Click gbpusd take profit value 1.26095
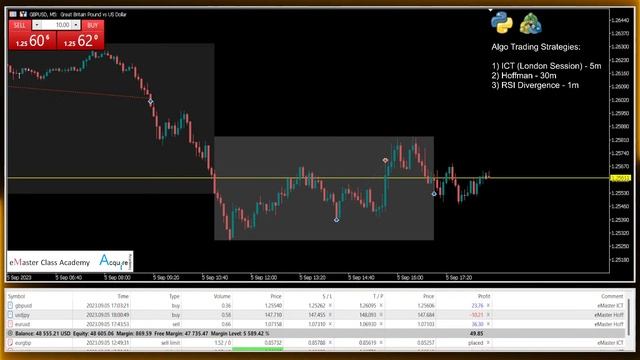640x360 pixels. 367,305
